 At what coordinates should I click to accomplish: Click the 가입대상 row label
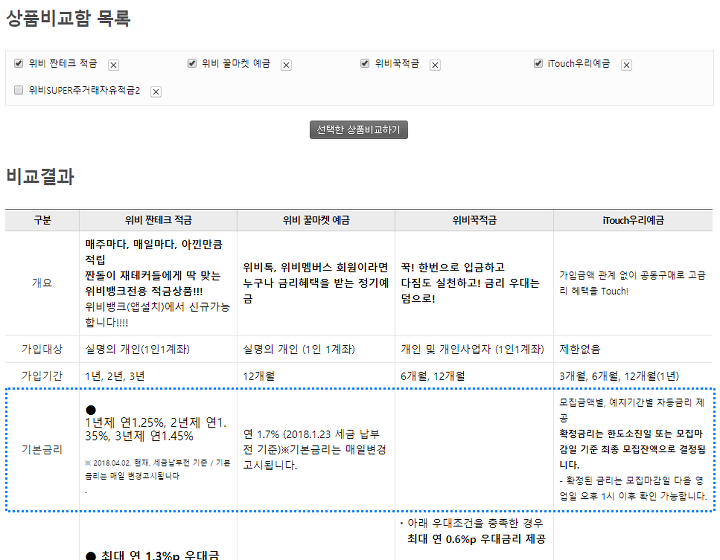point(42,349)
